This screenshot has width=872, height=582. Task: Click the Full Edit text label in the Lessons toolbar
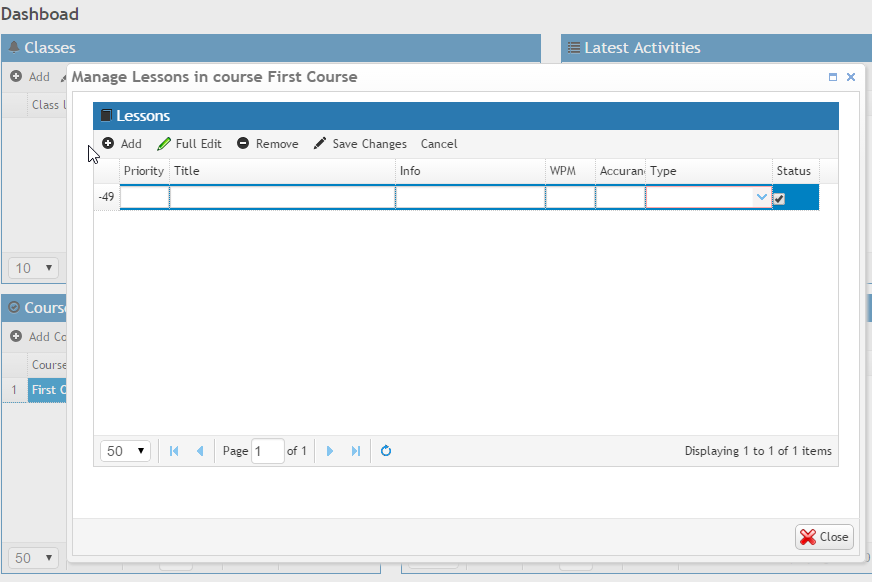[x=199, y=144]
